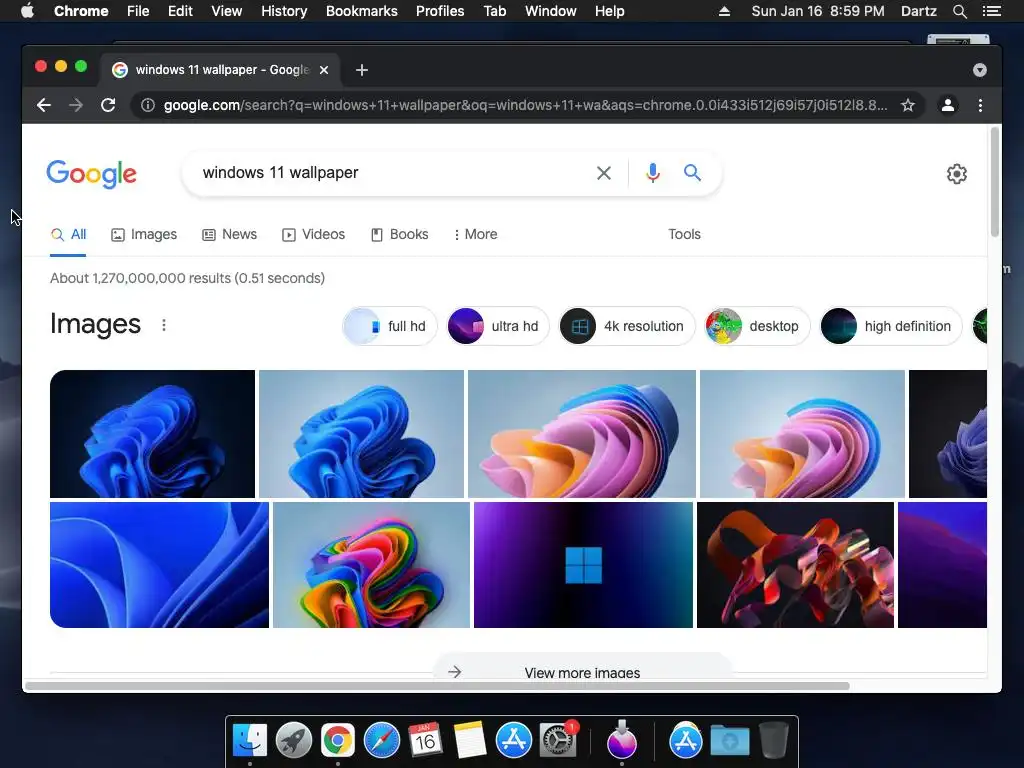Open System Preferences from the Dock
This screenshot has width=1024, height=768.
pyautogui.click(x=558, y=741)
